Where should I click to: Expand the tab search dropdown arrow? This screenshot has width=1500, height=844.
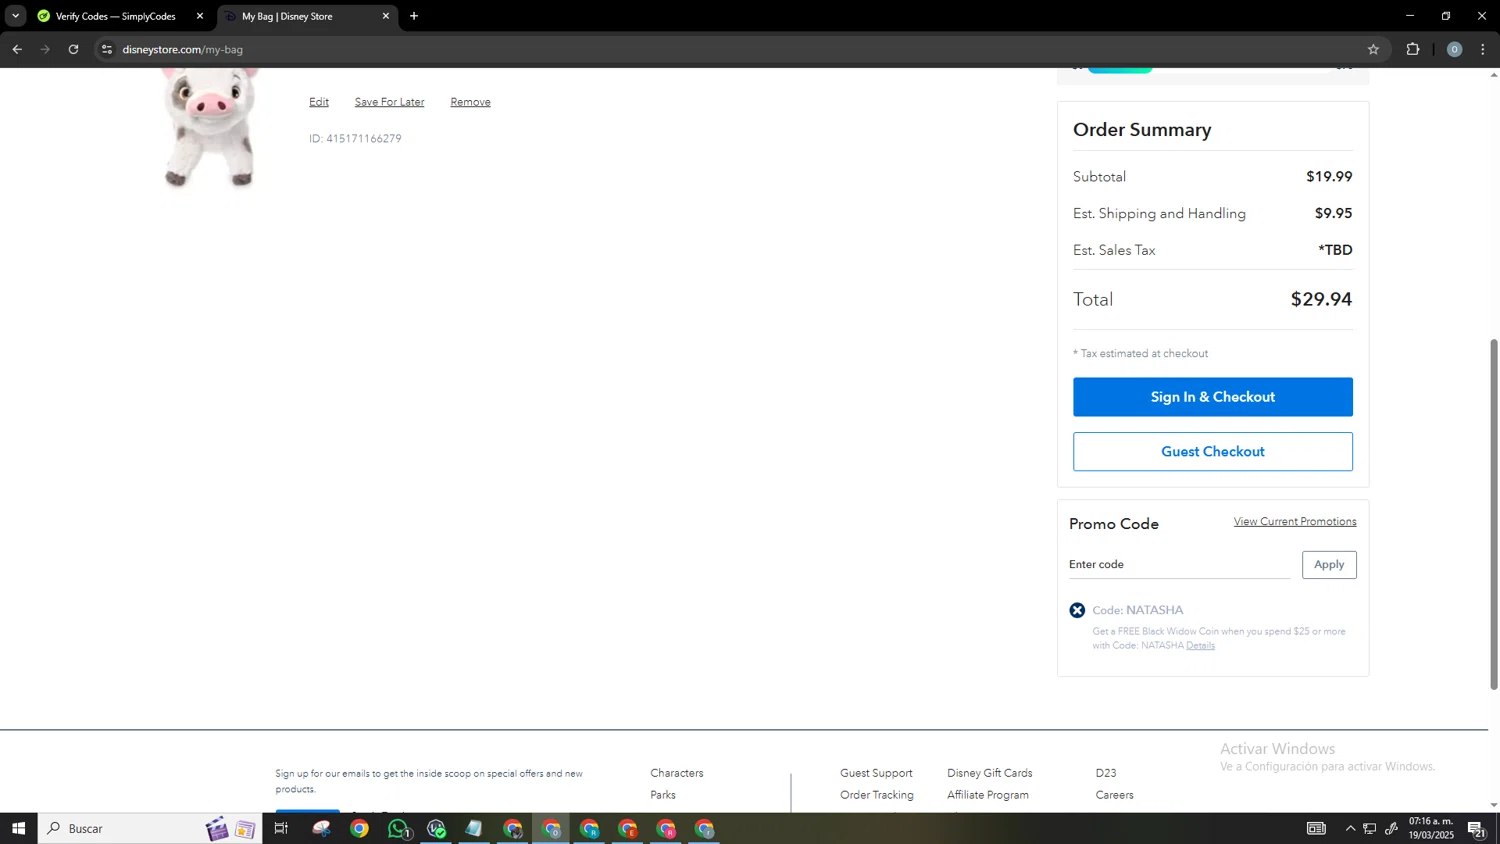(x=15, y=16)
